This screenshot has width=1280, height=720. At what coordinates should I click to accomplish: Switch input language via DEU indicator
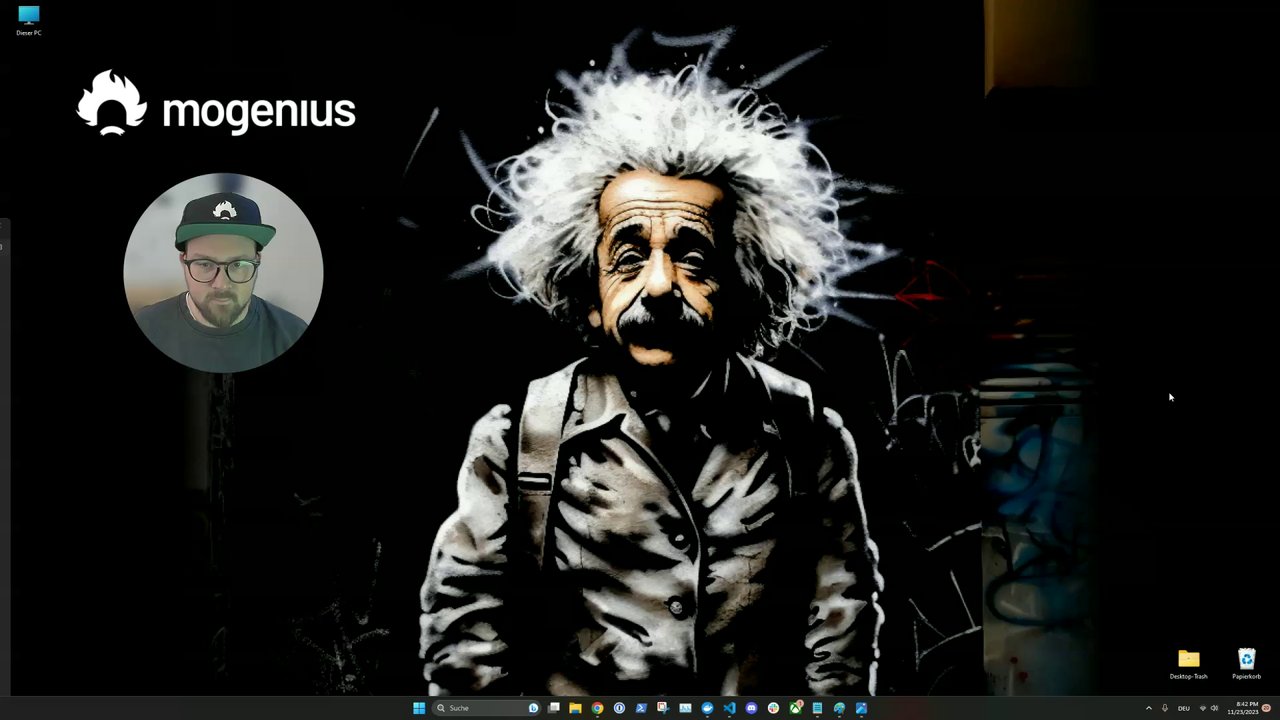pyautogui.click(x=1184, y=708)
